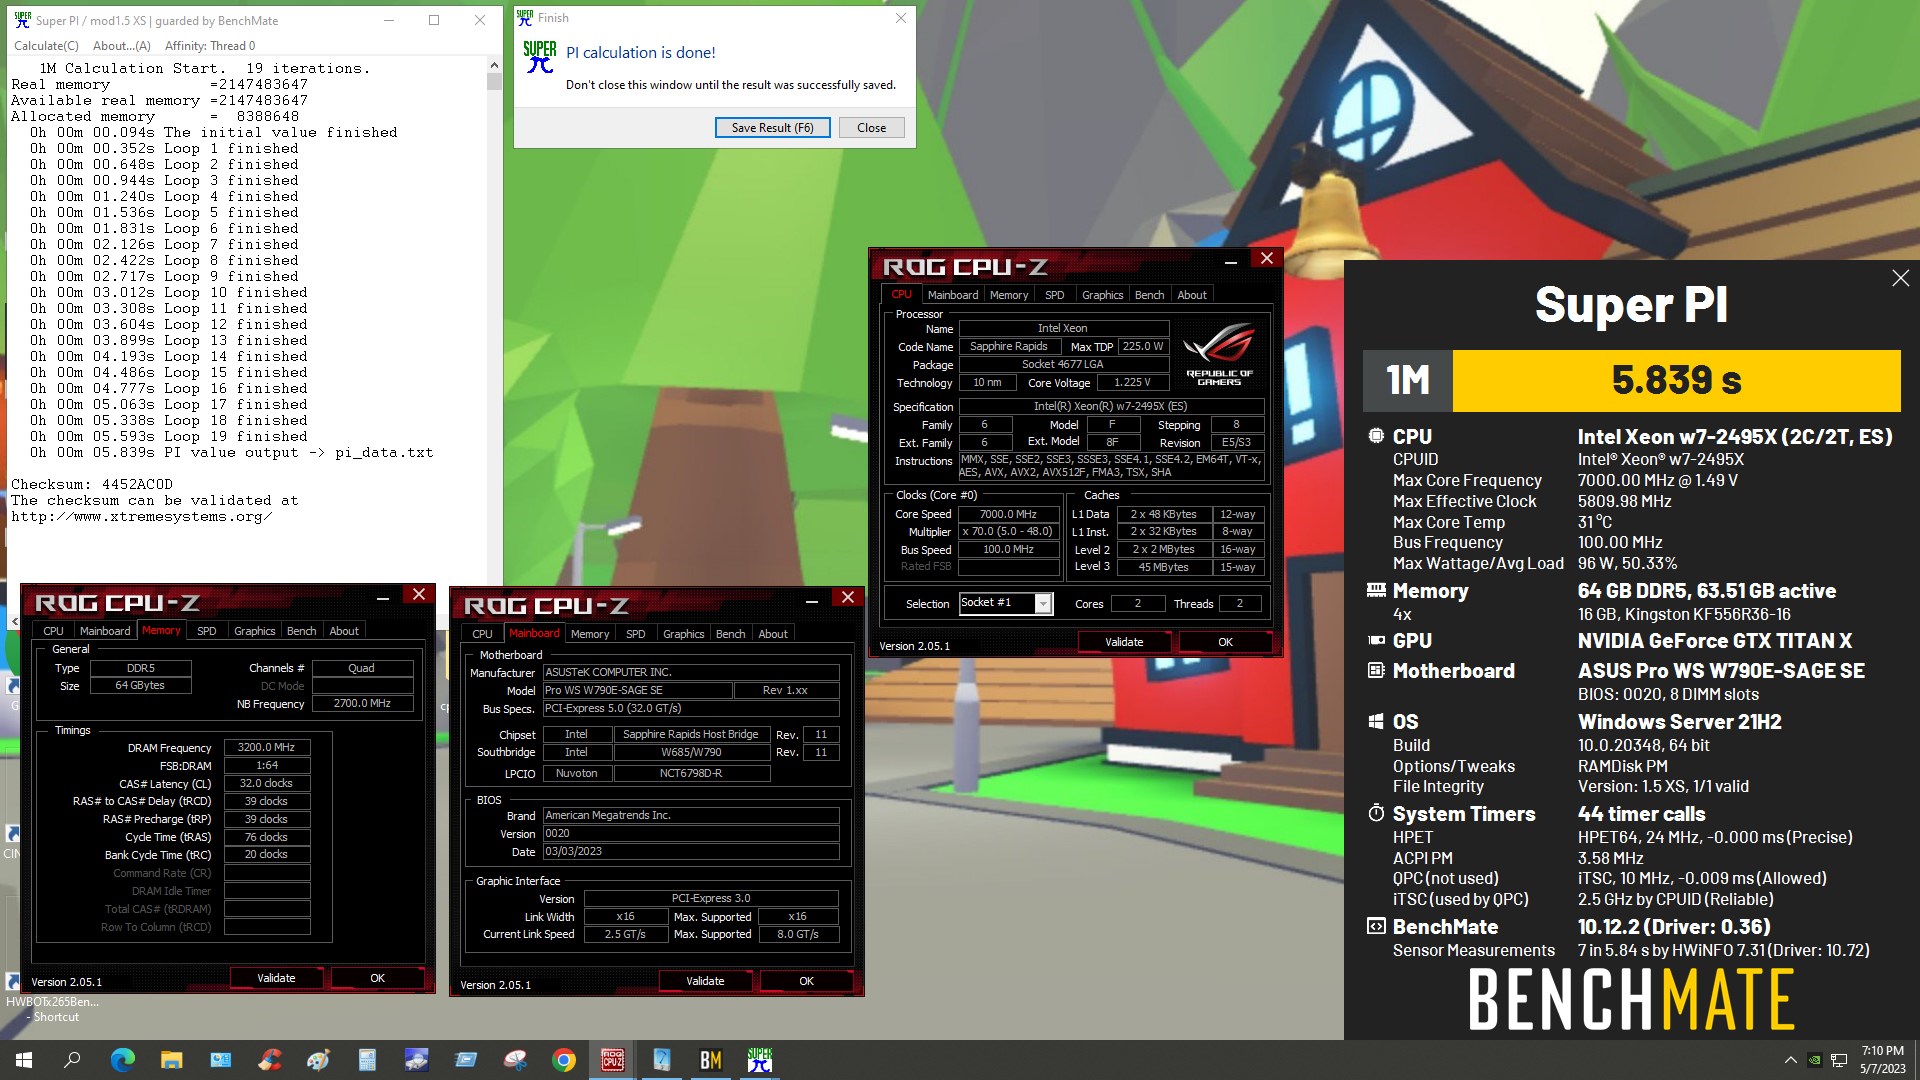Select About tab in Mainboard CPU-Z window
The height and width of the screenshot is (1080, 1920).
[773, 634]
